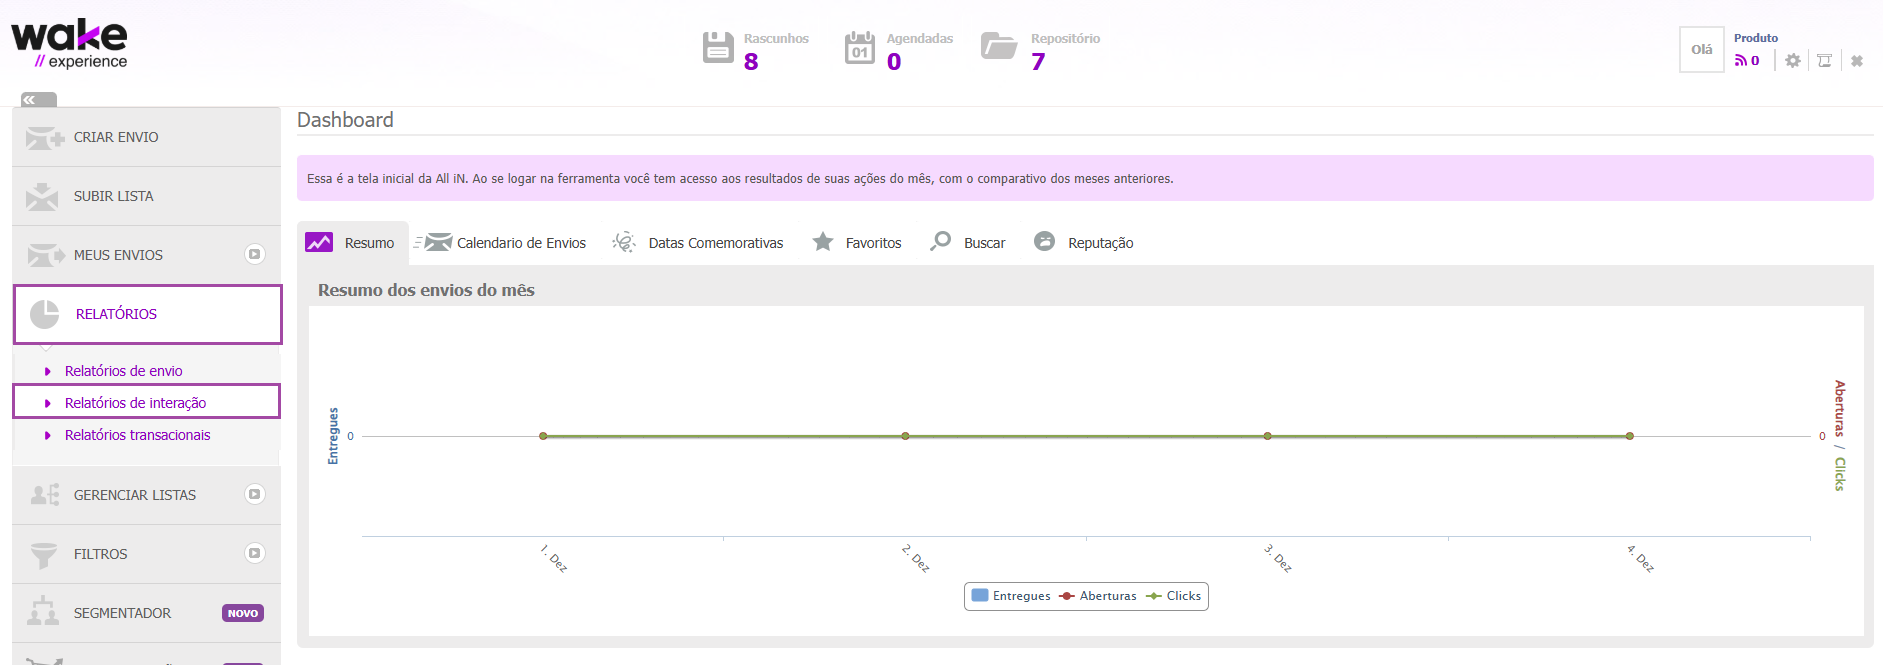The image size is (1883, 665).
Task: Open the settings gear icon
Action: (1793, 61)
